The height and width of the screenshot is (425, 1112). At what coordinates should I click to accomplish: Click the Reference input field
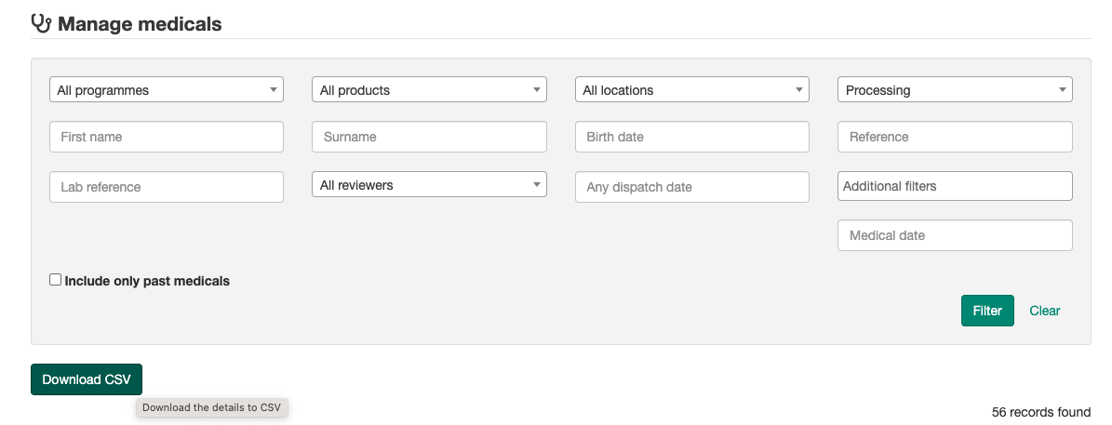tap(954, 137)
